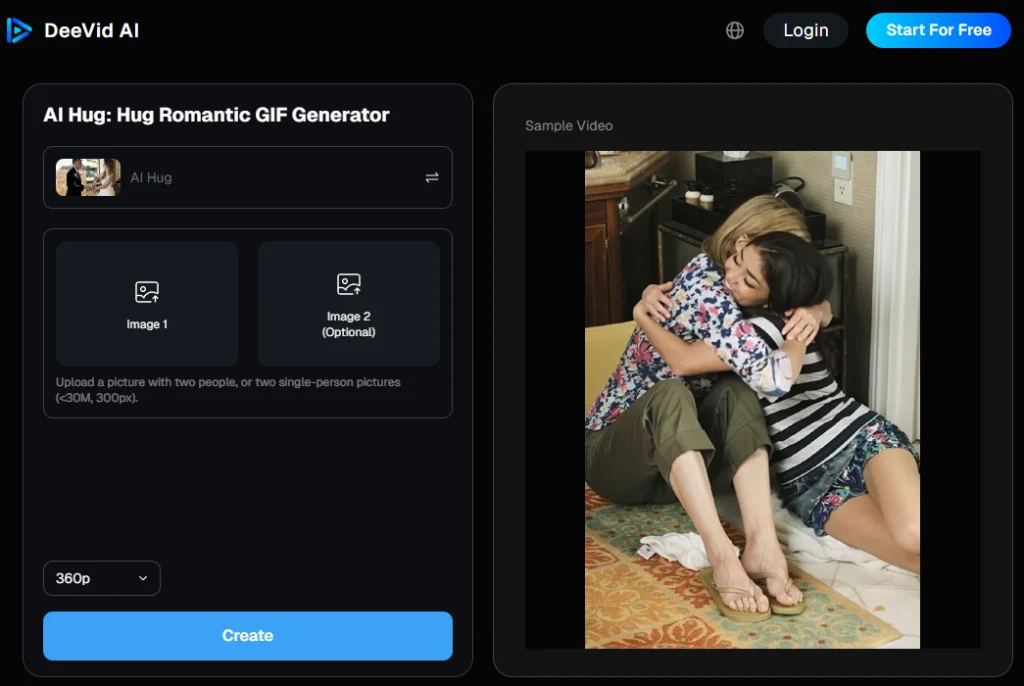Click the Start For Free button

tap(938, 30)
